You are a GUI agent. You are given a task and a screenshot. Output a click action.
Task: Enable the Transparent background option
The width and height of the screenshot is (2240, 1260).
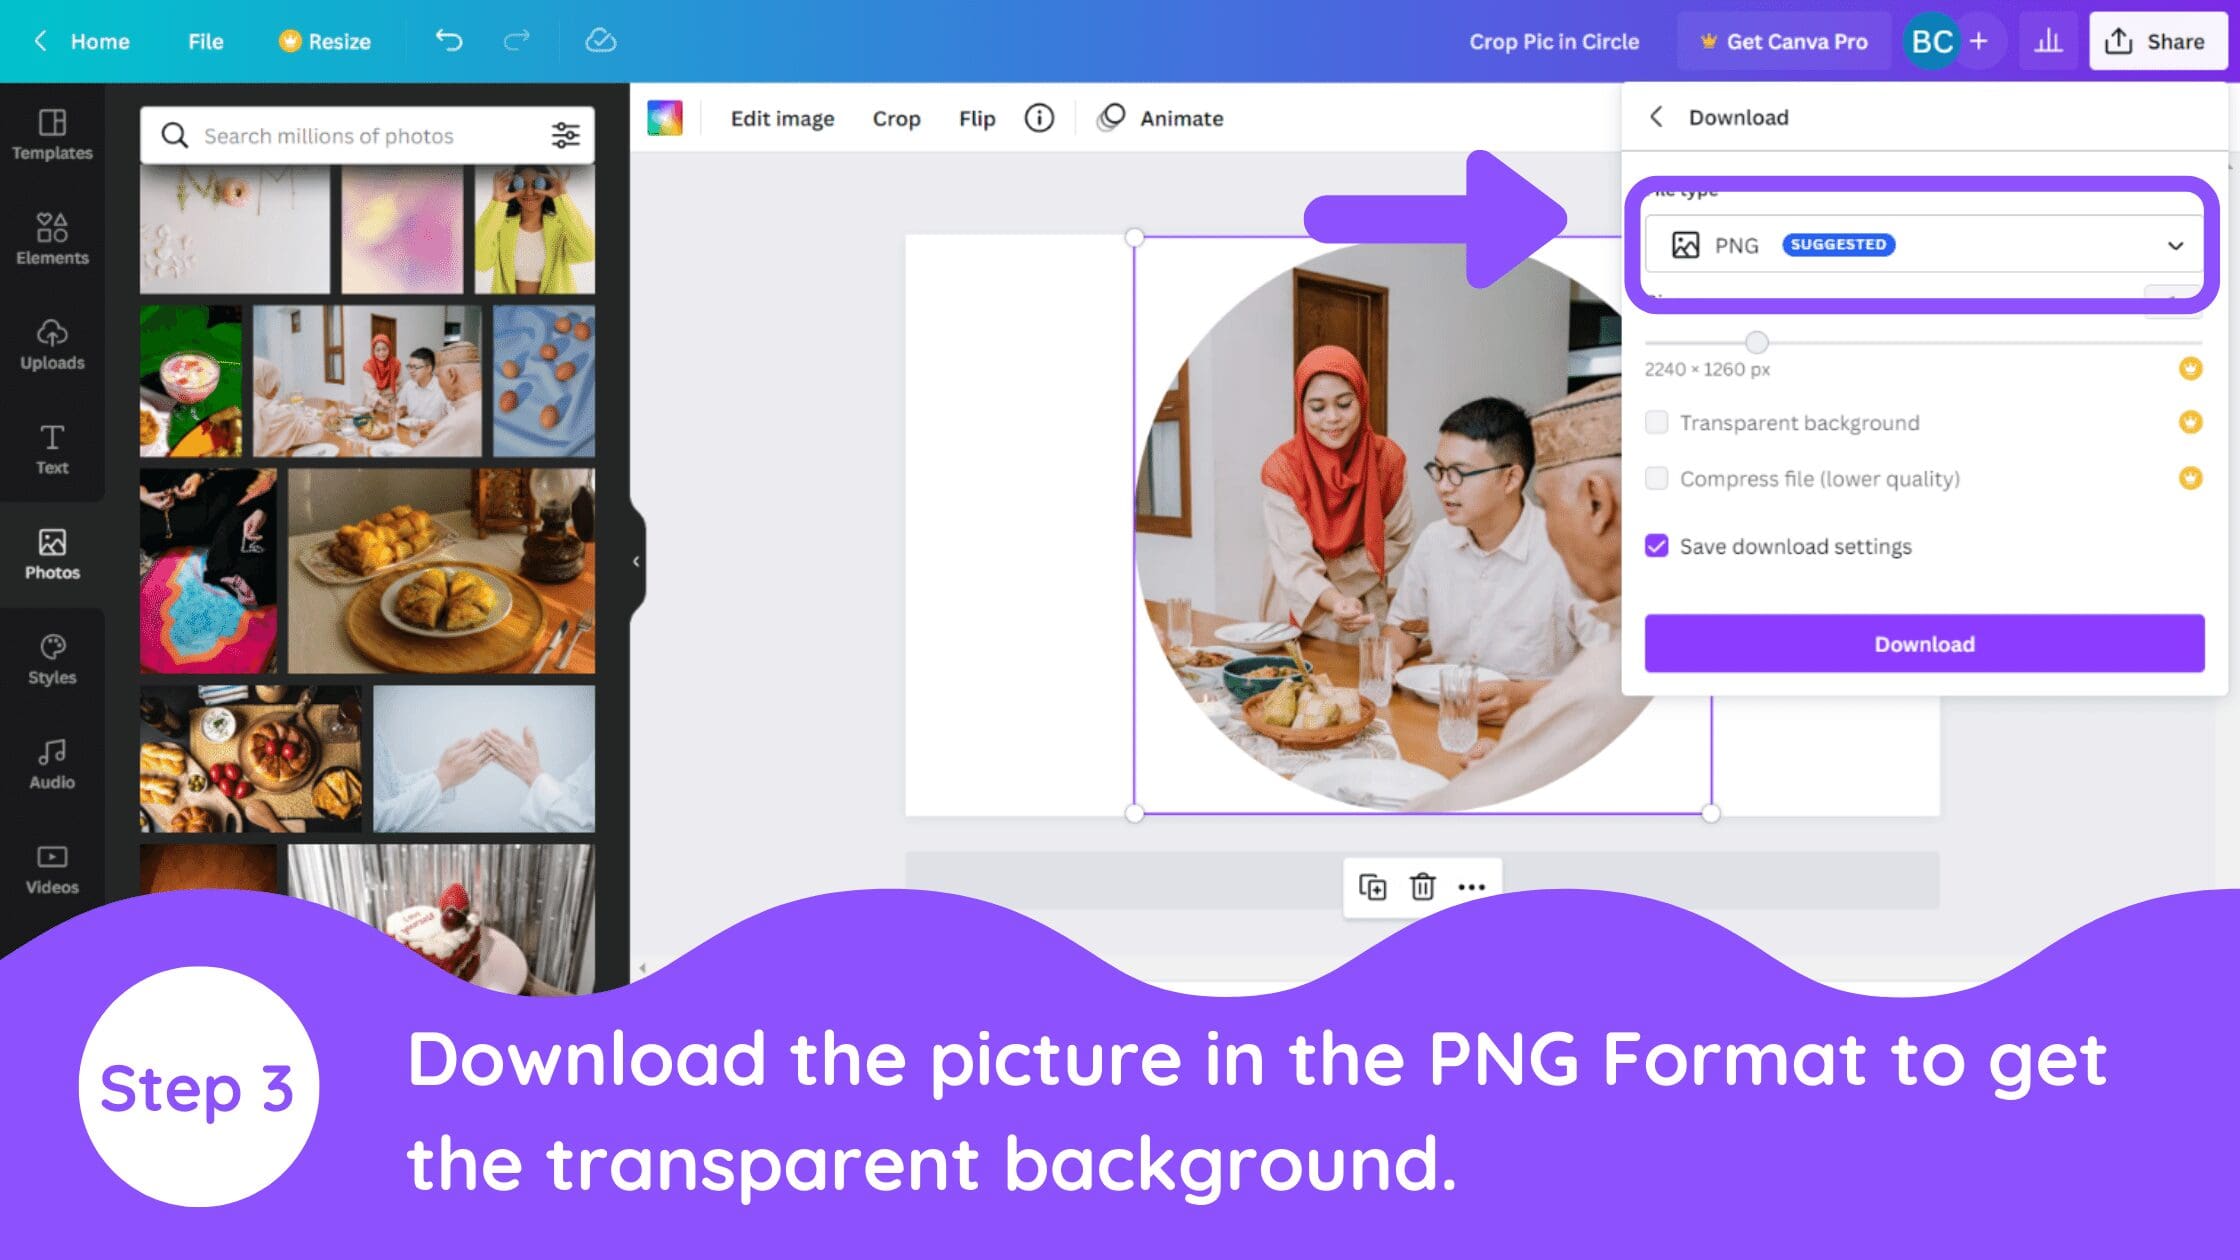(1657, 422)
